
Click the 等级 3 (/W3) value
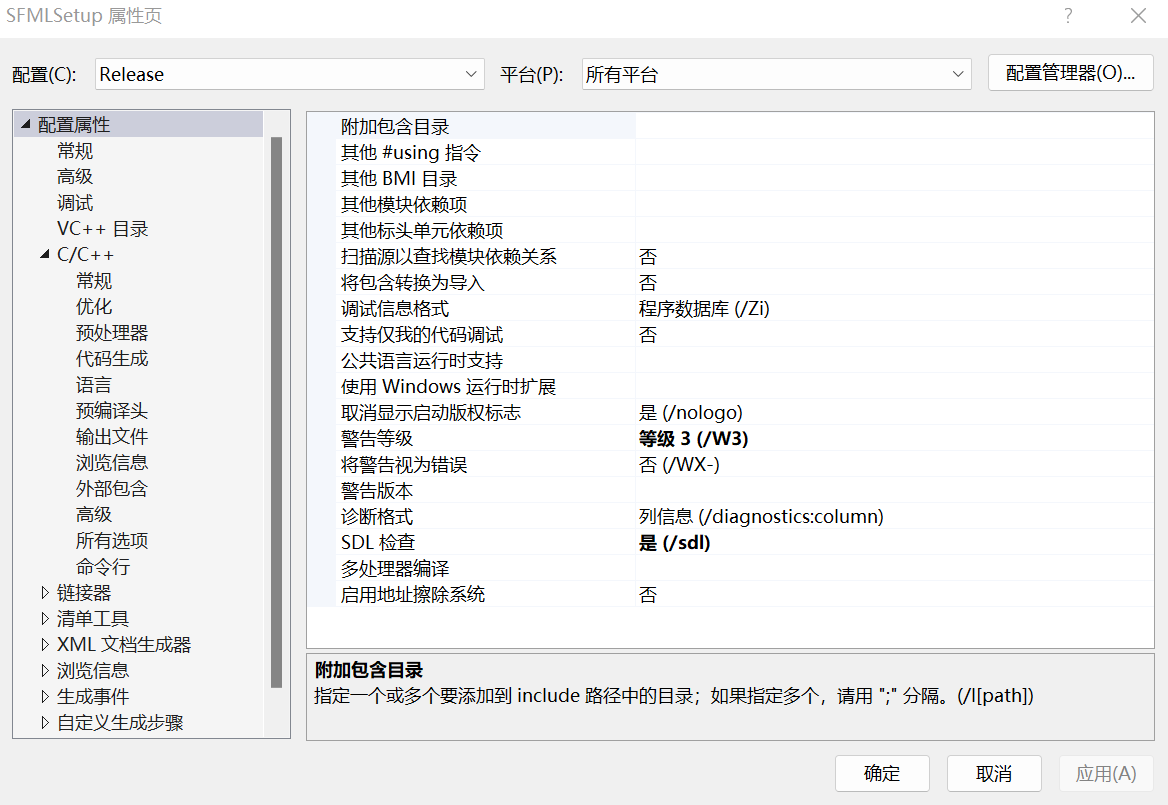(x=694, y=439)
